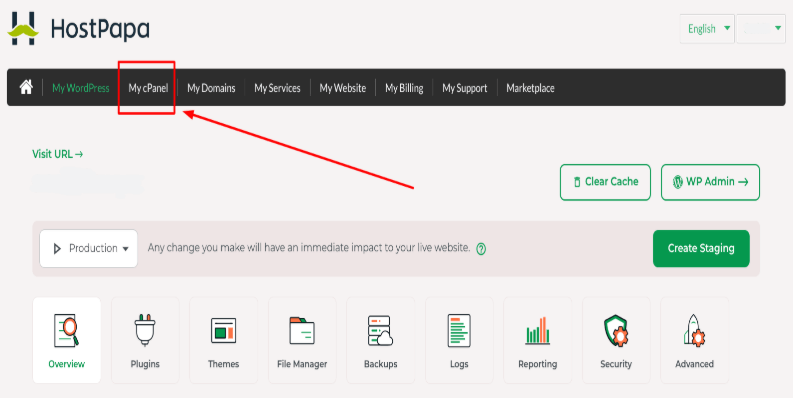Open the Overview magnifier icon tile
This screenshot has height=398, width=793.
point(67,340)
